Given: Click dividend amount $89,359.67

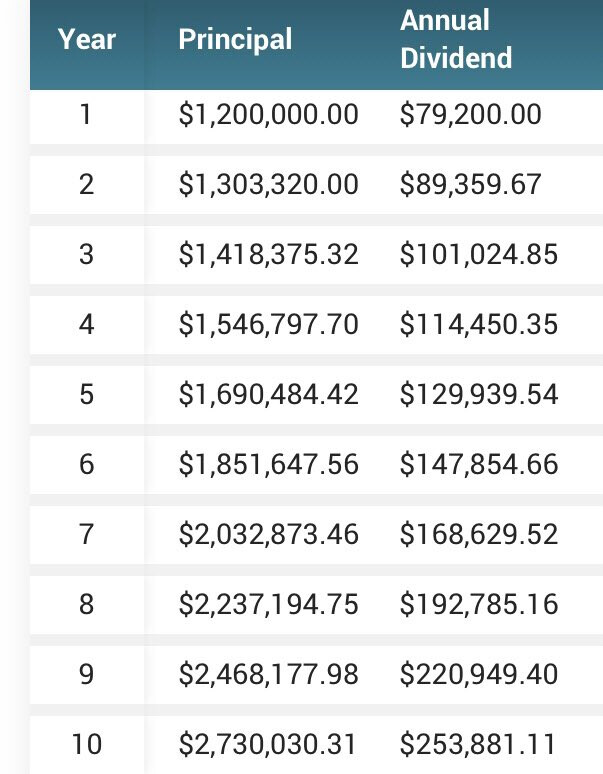Looking at the screenshot, I should [470, 185].
